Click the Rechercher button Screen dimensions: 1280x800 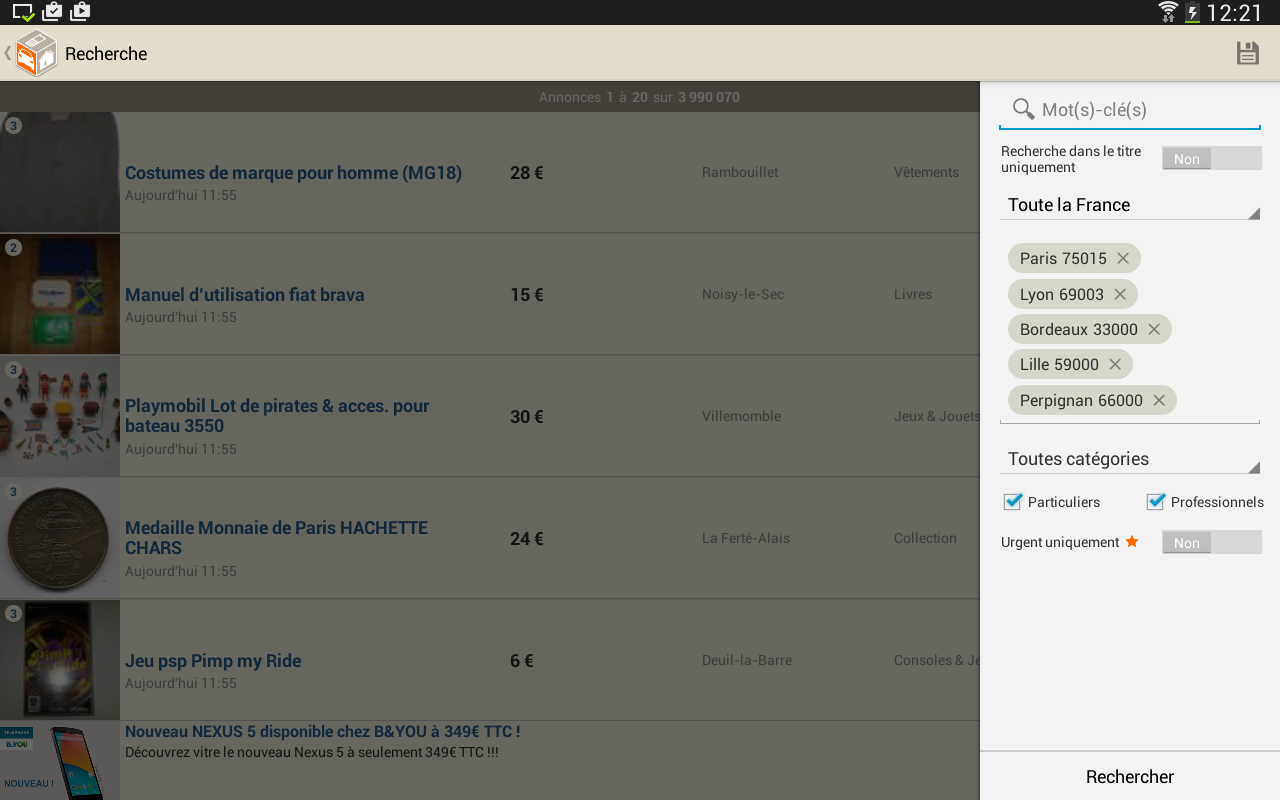pos(1130,776)
